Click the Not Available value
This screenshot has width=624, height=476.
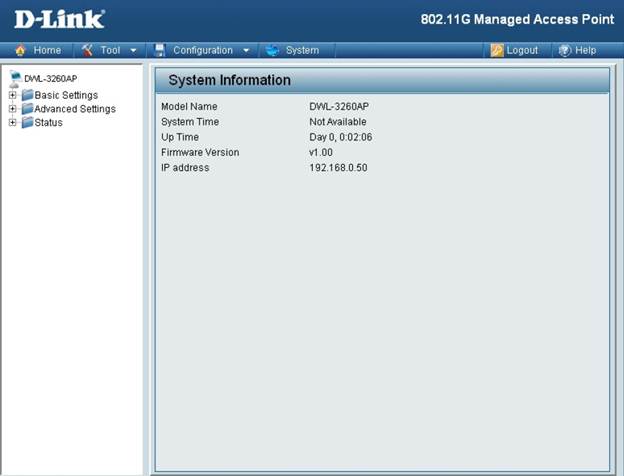tap(337, 122)
